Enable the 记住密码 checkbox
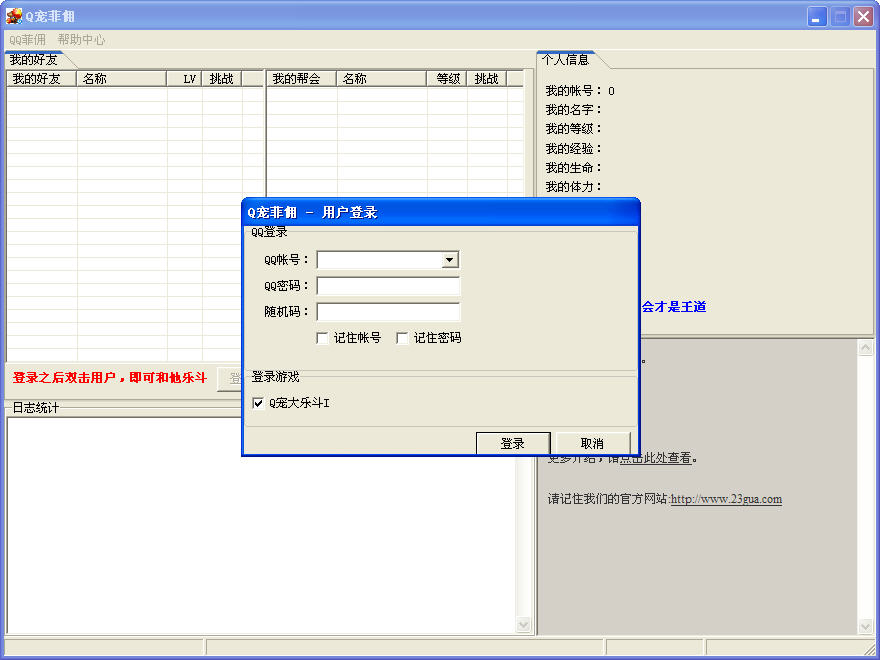The height and width of the screenshot is (660, 880). click(x=402, y=338)
